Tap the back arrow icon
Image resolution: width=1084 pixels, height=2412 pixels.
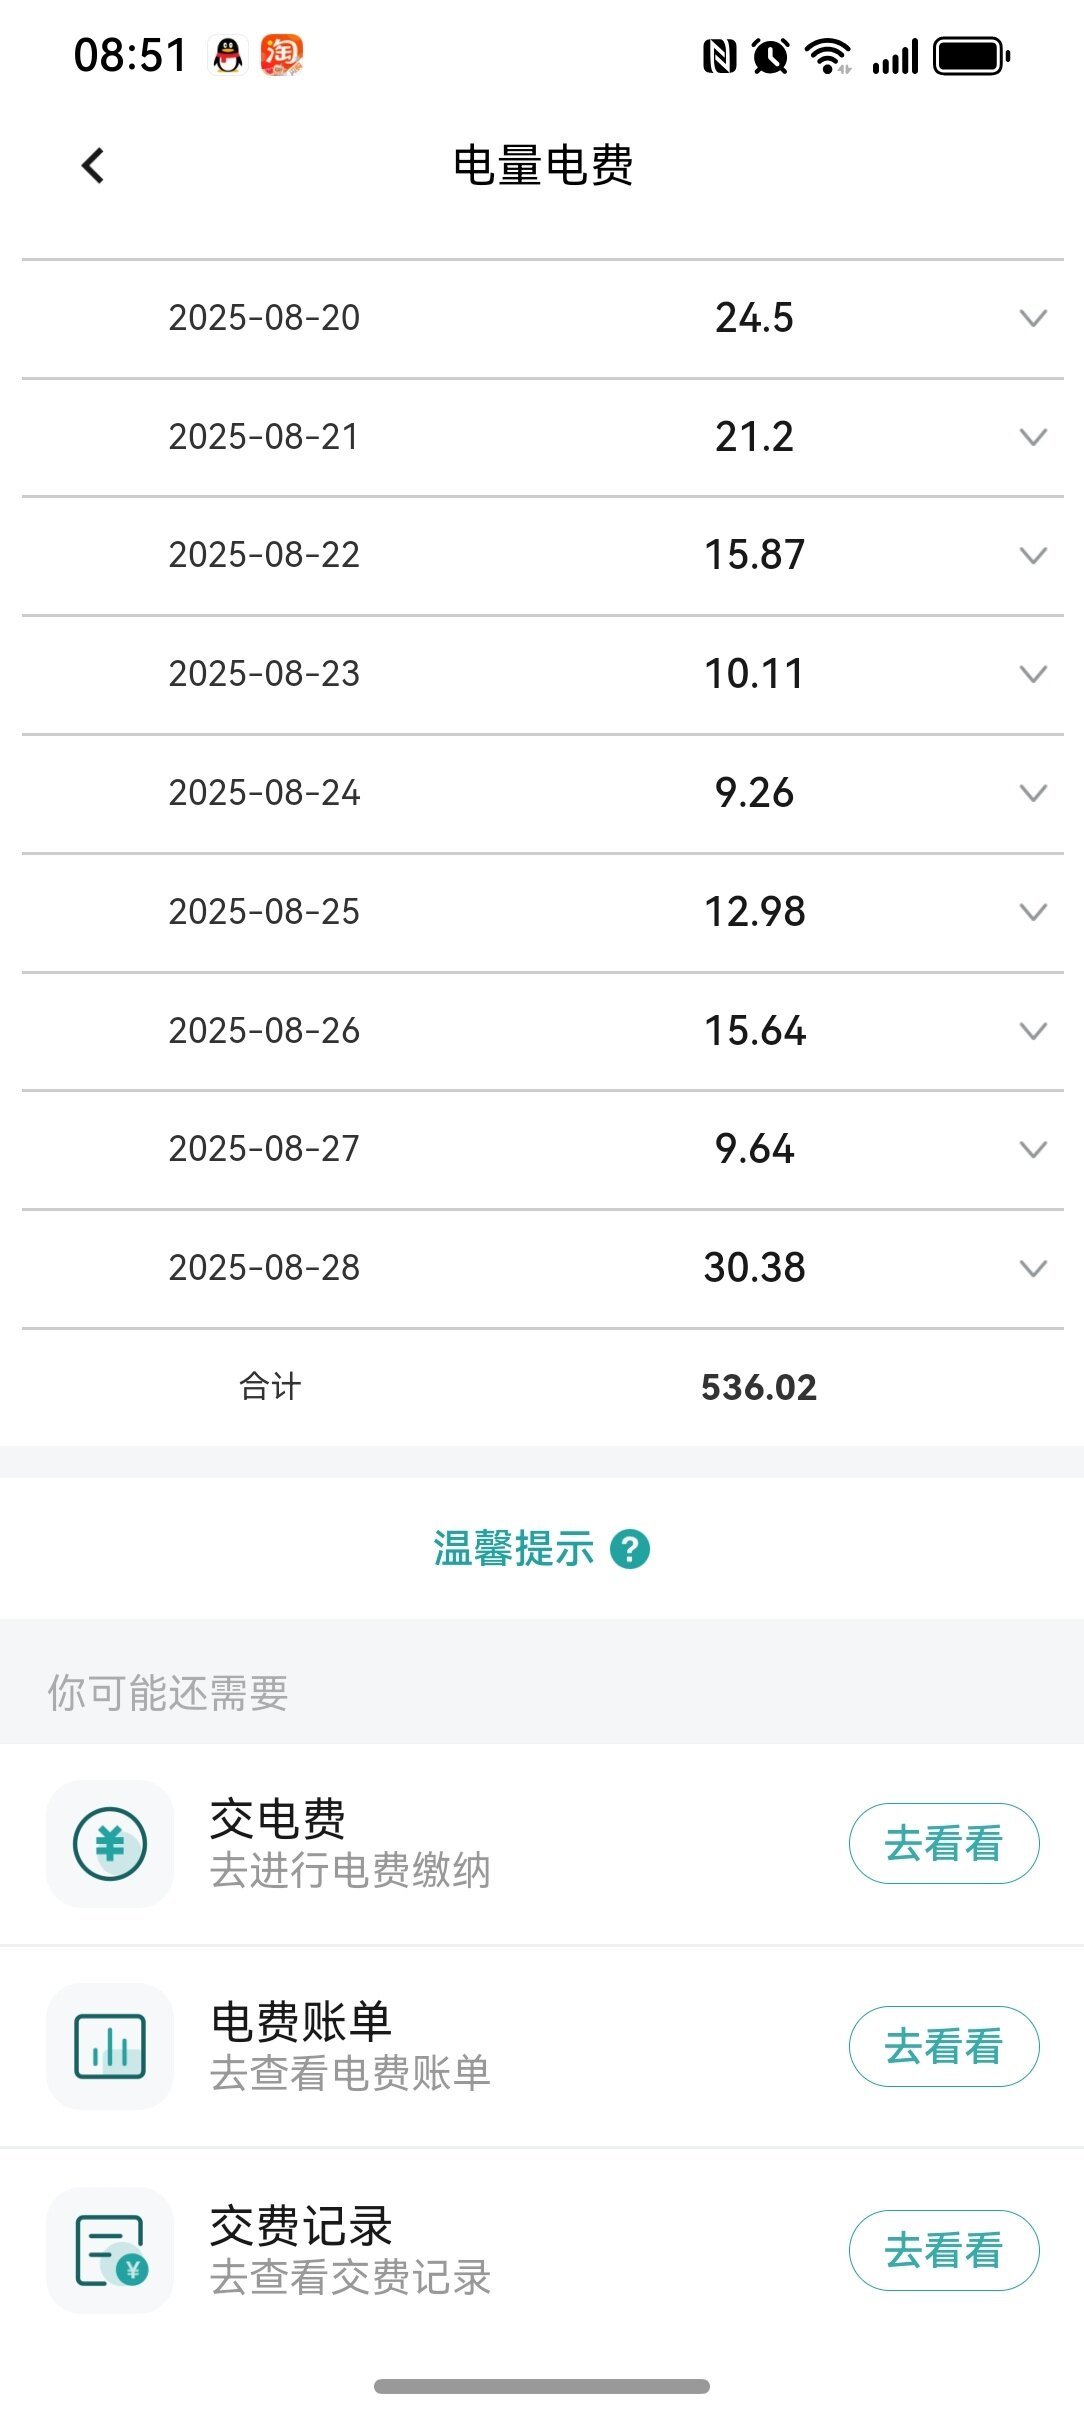(x=93, y=166)
